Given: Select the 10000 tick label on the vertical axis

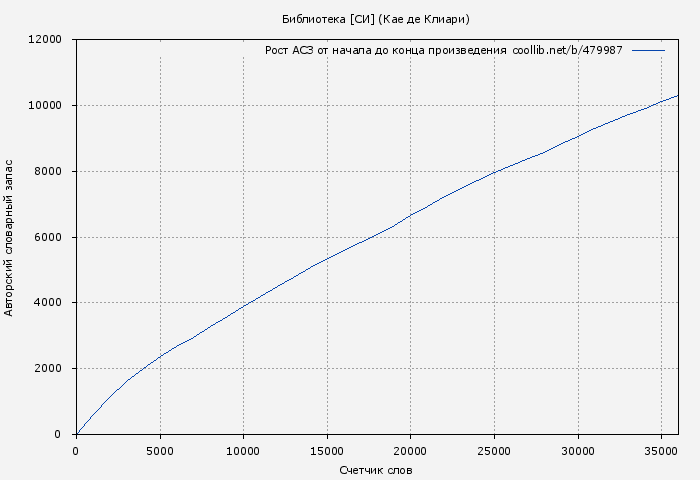Looking at the screenshot, I should (45, 106).
